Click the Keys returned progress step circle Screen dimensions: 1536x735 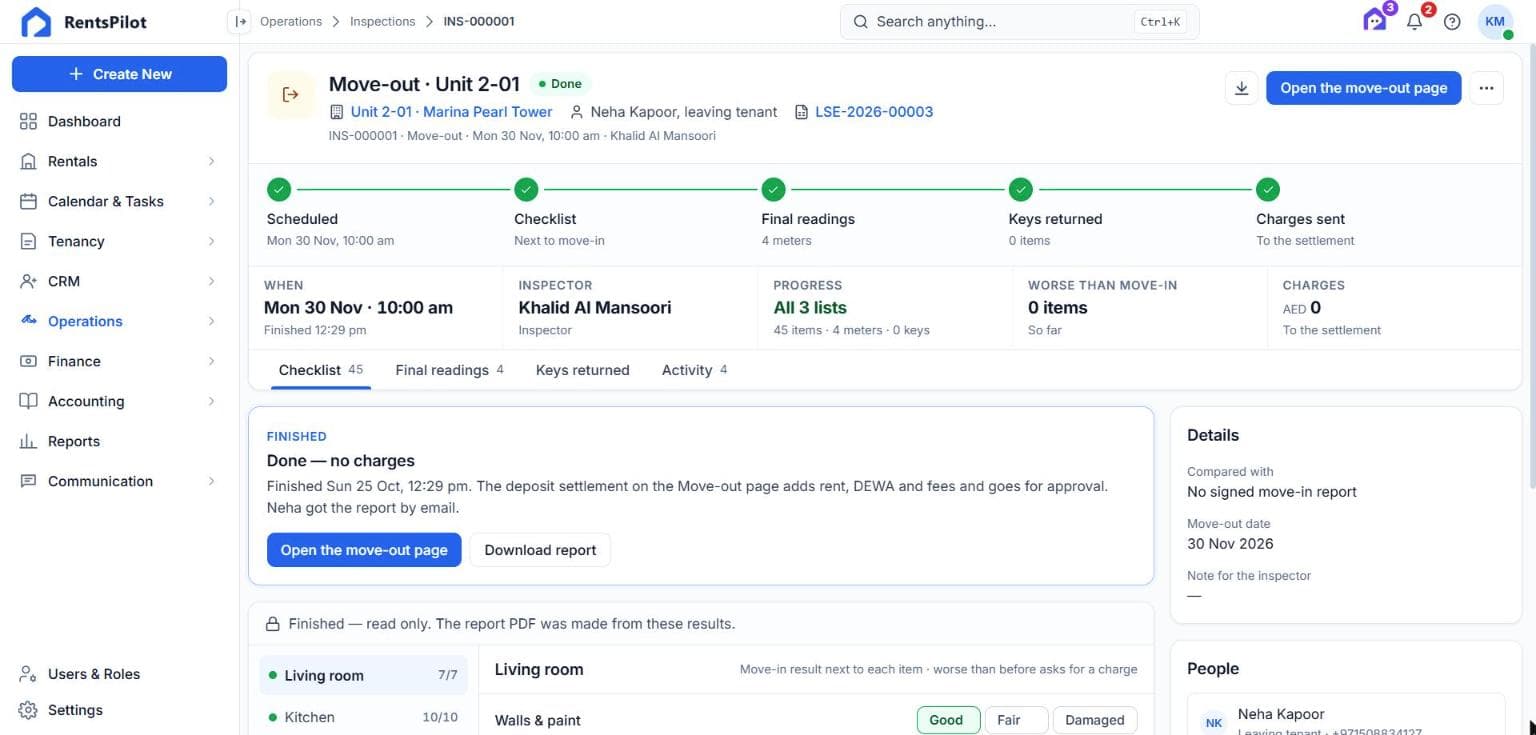[1020, 189]
